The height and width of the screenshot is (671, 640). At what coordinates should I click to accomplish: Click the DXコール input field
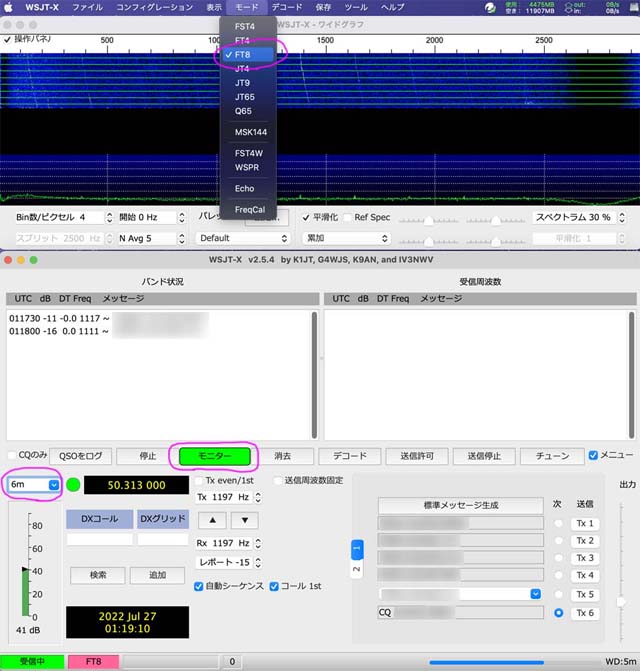click(x=99, y=539)
